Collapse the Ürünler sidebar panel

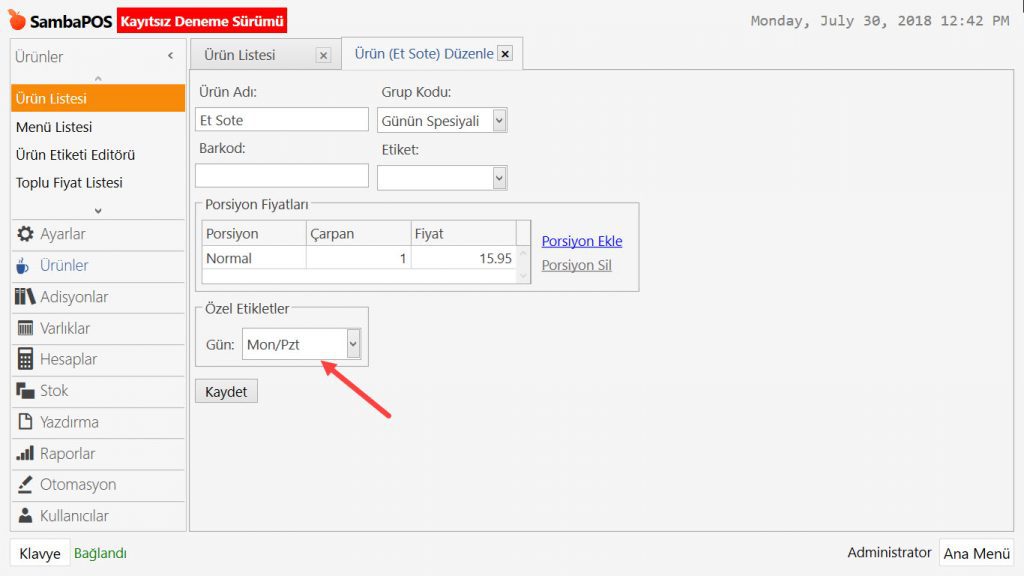point(170,57)
